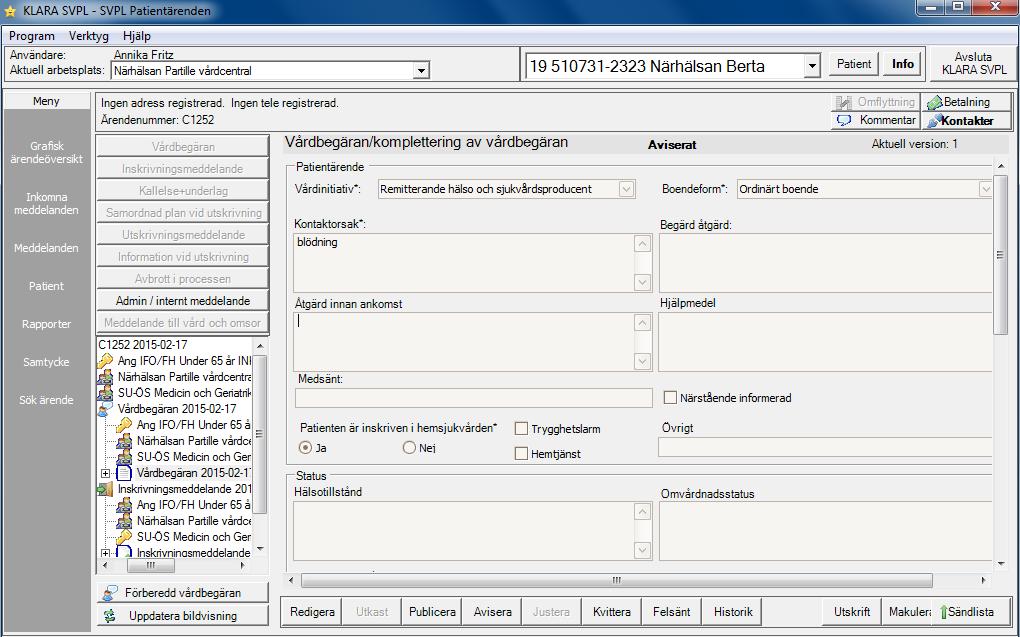Image resolution: width=1020 pixels, height=637 pixels.
Task: Click people icon beside Ang IFO/FH Under 65 row
Action: point(124,505)
